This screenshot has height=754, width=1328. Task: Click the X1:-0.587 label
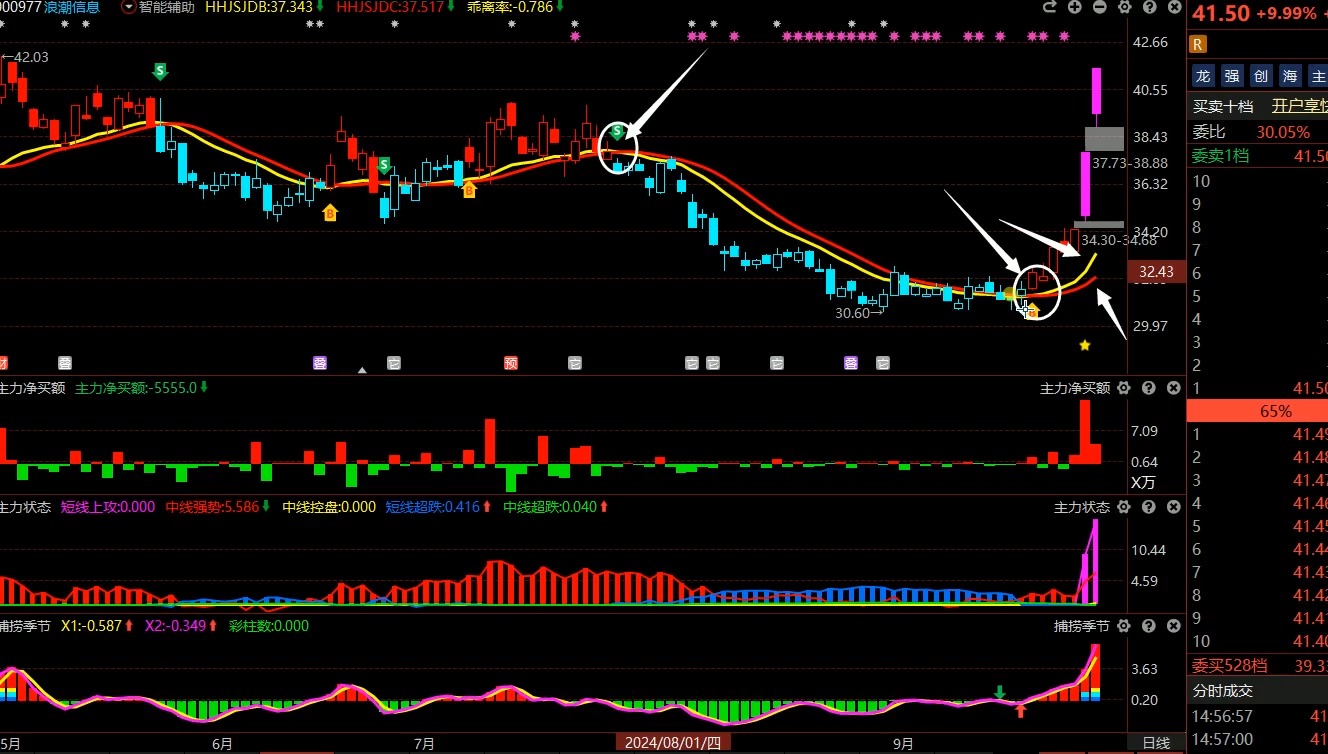point(91,626)
